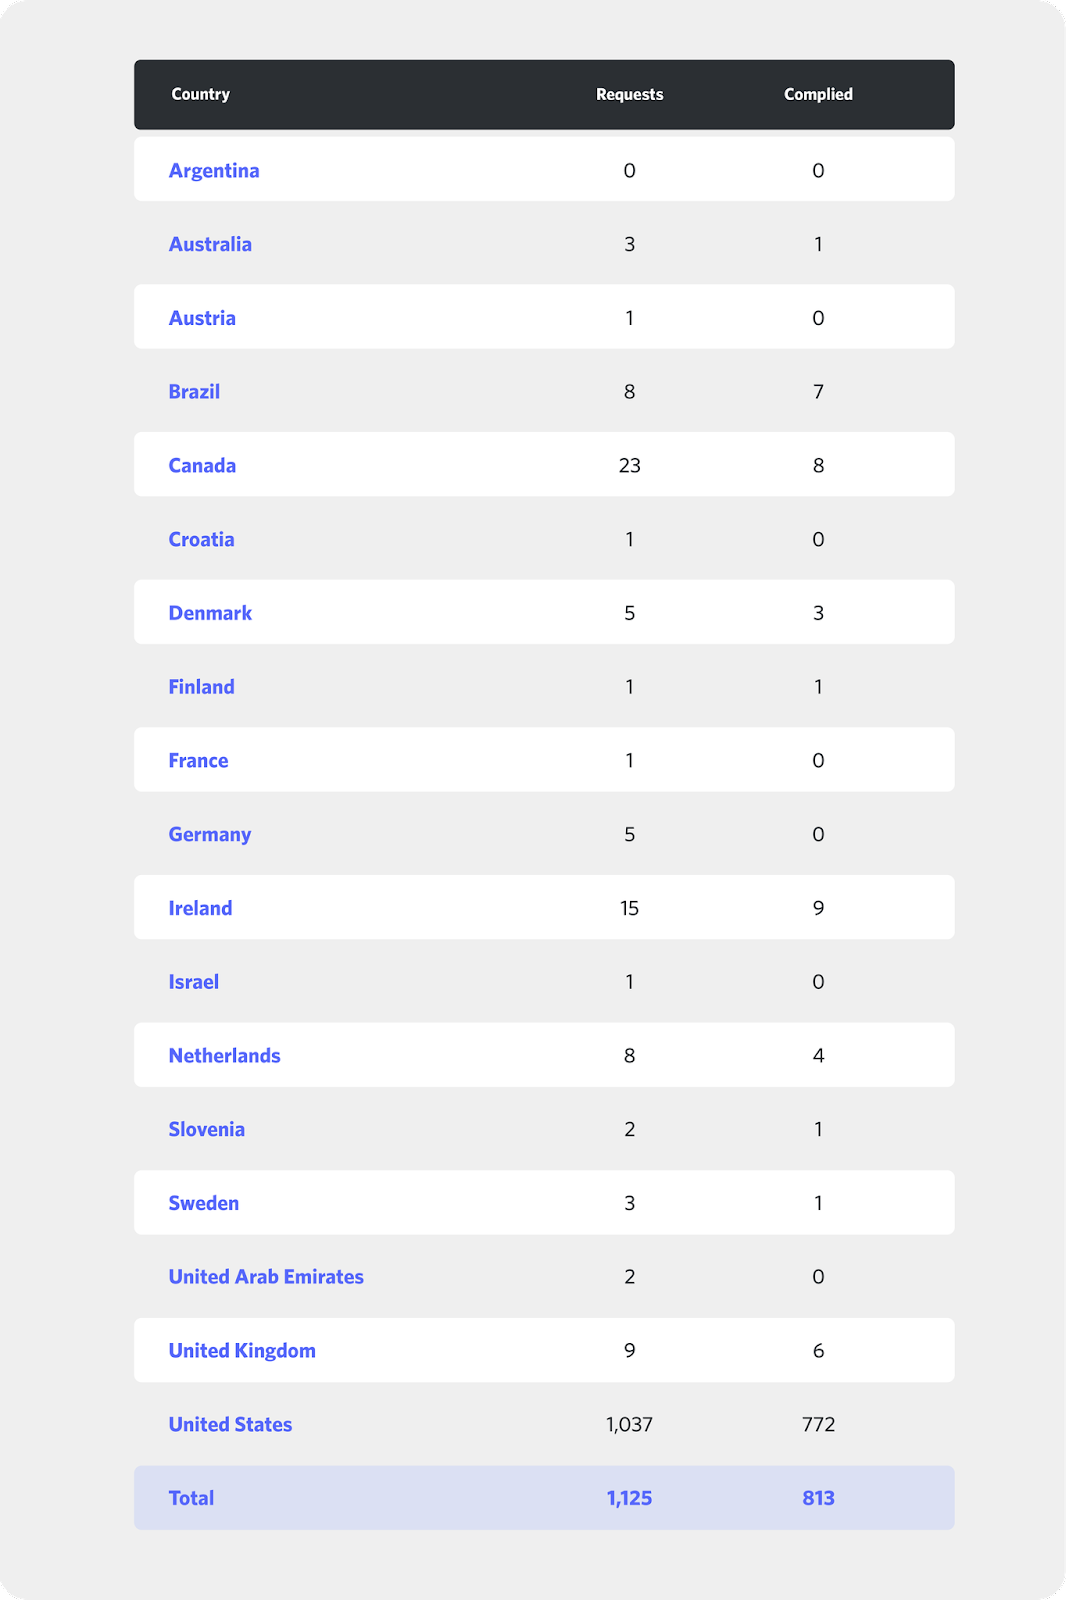Open the Germany link

[209, 835]
